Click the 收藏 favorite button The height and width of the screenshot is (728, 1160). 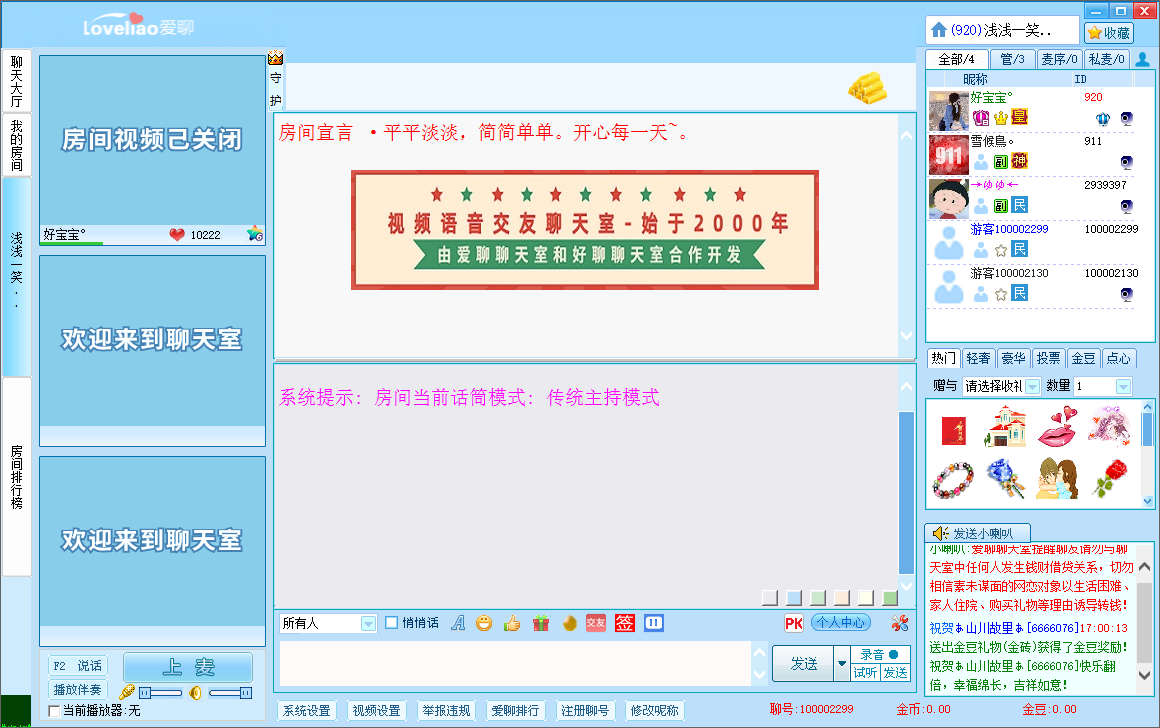click(1109, 33)
